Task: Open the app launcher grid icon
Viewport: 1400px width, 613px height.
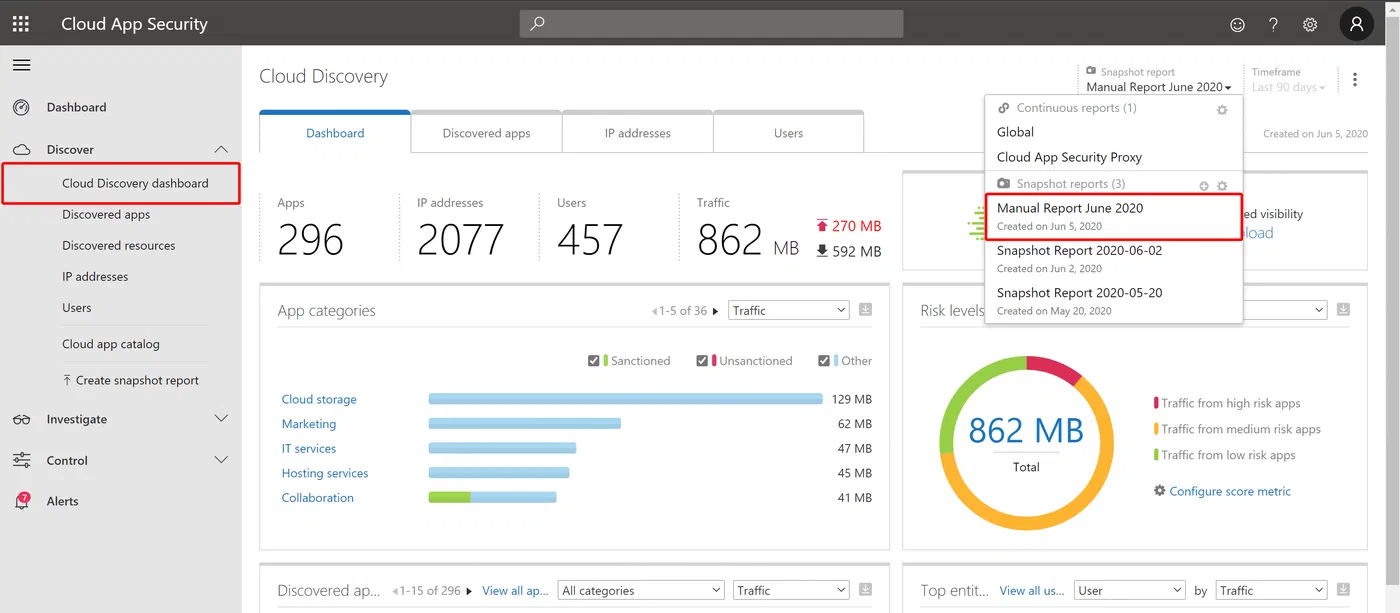Action: pyautogui.click(x=21, y=24)
